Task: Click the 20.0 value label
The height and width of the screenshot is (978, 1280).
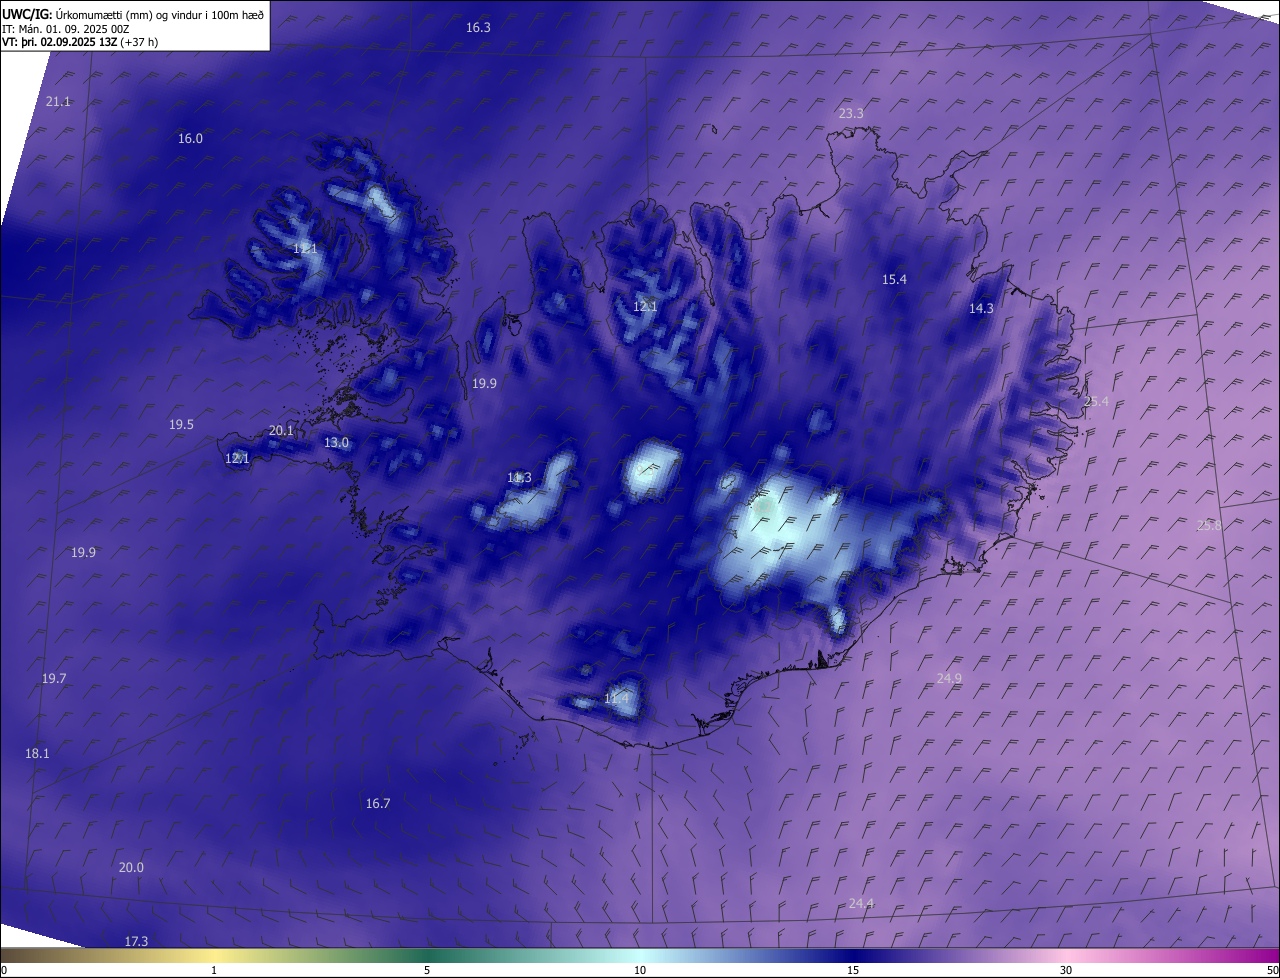Action: [131, 868]
